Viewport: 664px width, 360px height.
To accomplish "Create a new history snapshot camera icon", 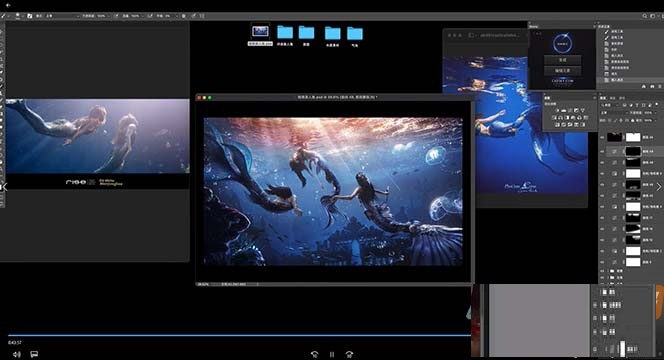I will (652, 86).
